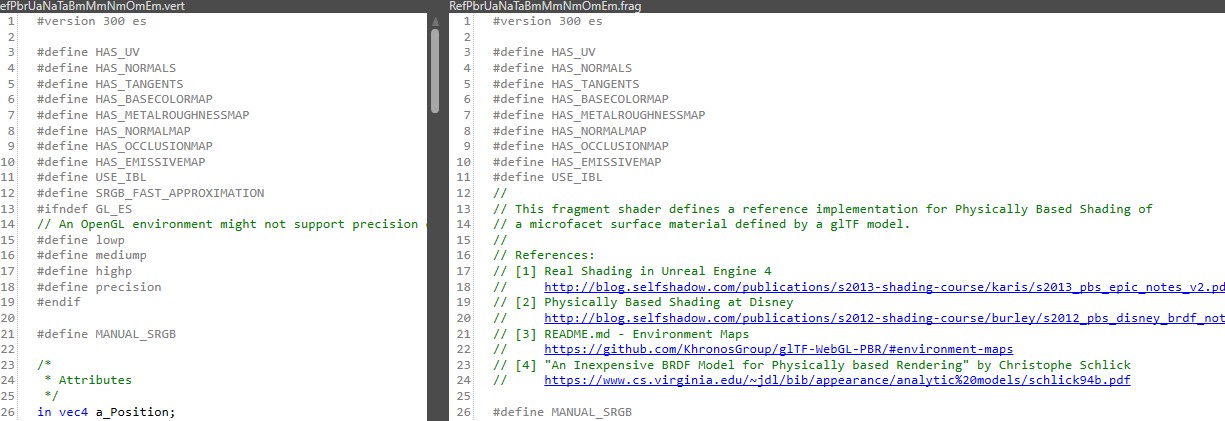This screenshot has width=1225, height=421.
Task: Click '#version 300 es' in the .frag pane
Action: pos(549,21)
